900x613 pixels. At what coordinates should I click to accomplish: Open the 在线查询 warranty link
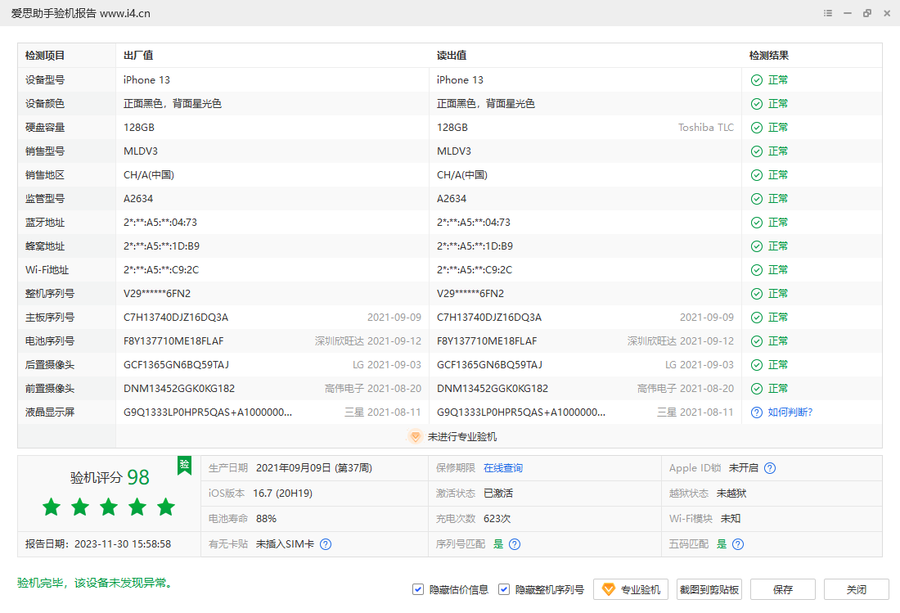click(x=503, y=468)
